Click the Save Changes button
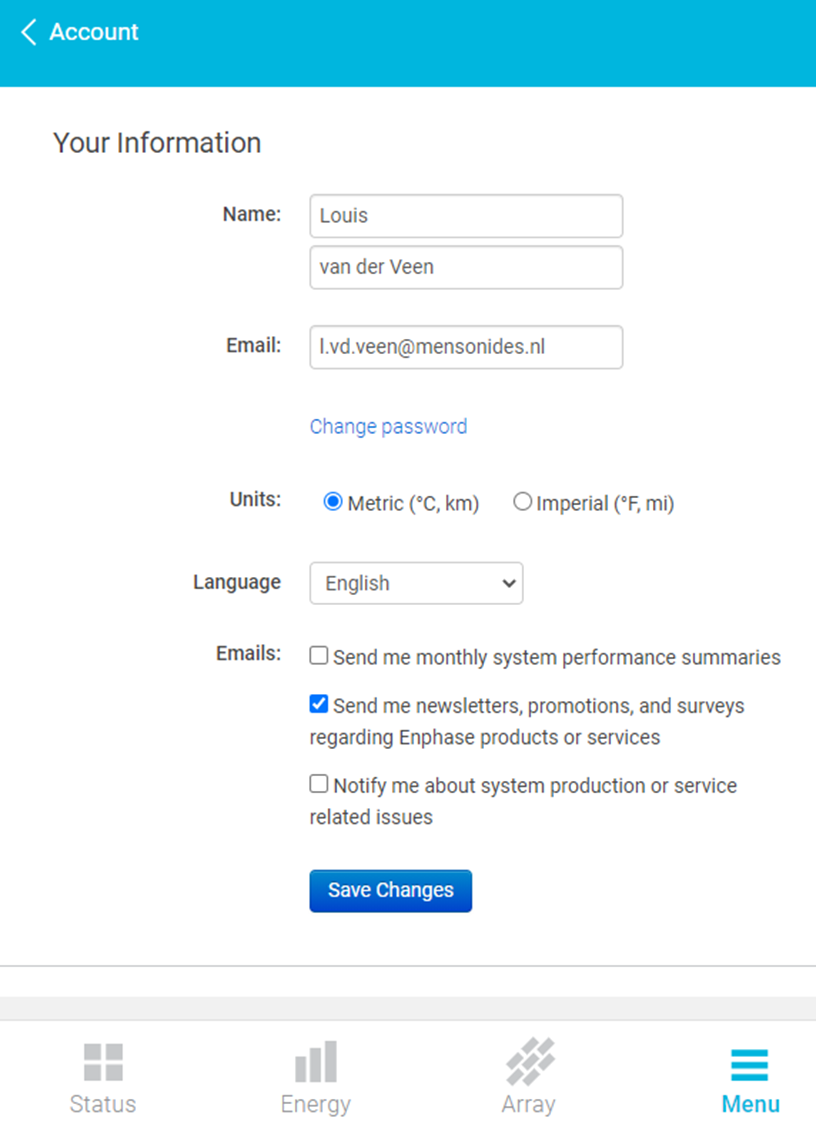The height and width of the screenshot is (1125, 816). pos(390,890)
